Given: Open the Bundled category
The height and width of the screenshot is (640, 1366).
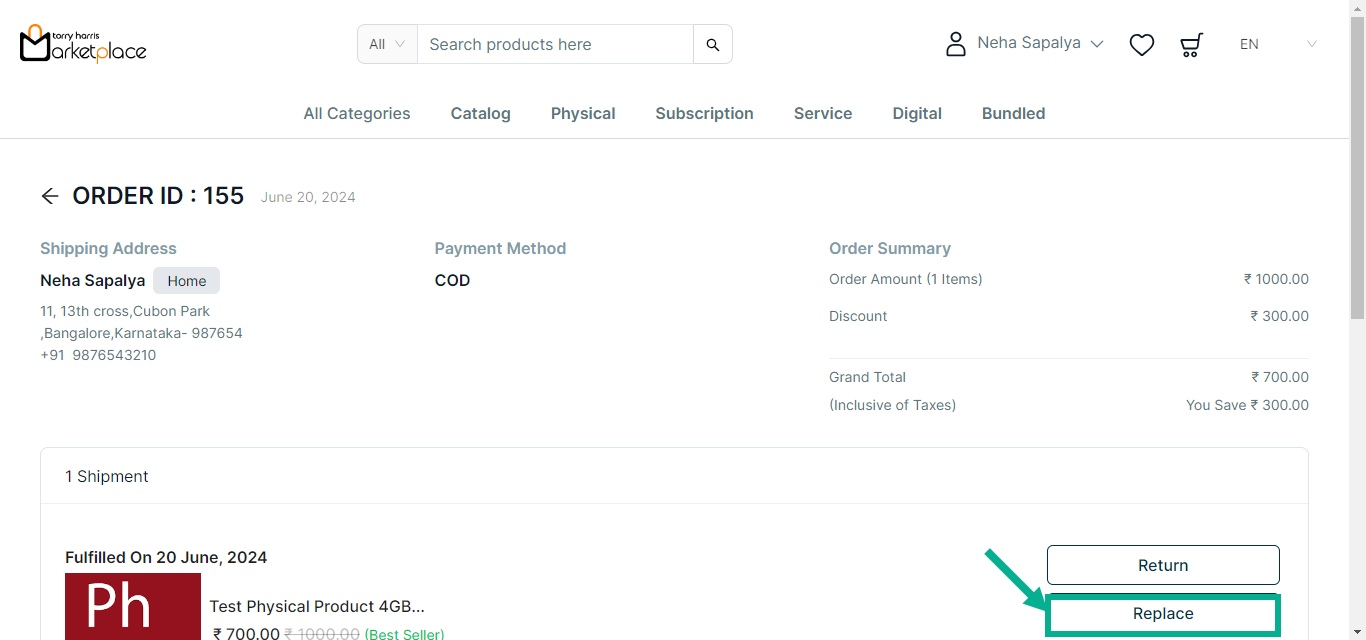Looking at the screenshot, I should (x=1013, y=114).
